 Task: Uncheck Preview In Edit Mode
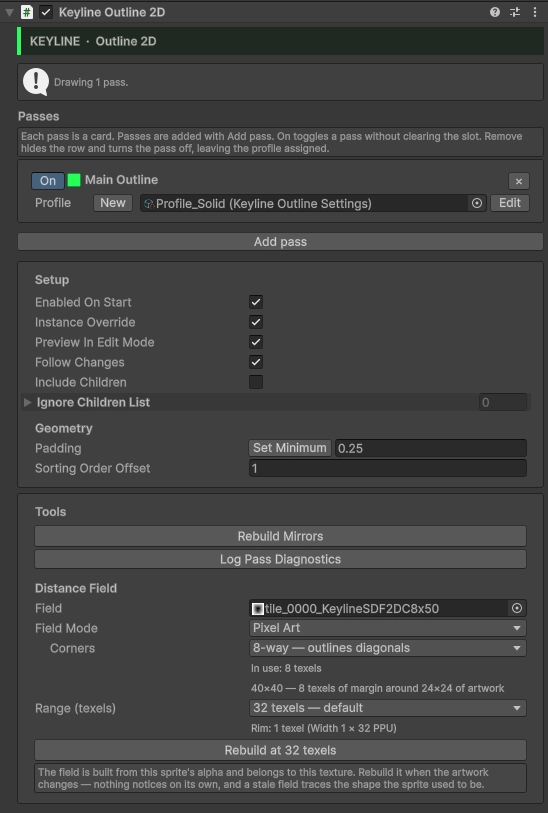[256, 342]
